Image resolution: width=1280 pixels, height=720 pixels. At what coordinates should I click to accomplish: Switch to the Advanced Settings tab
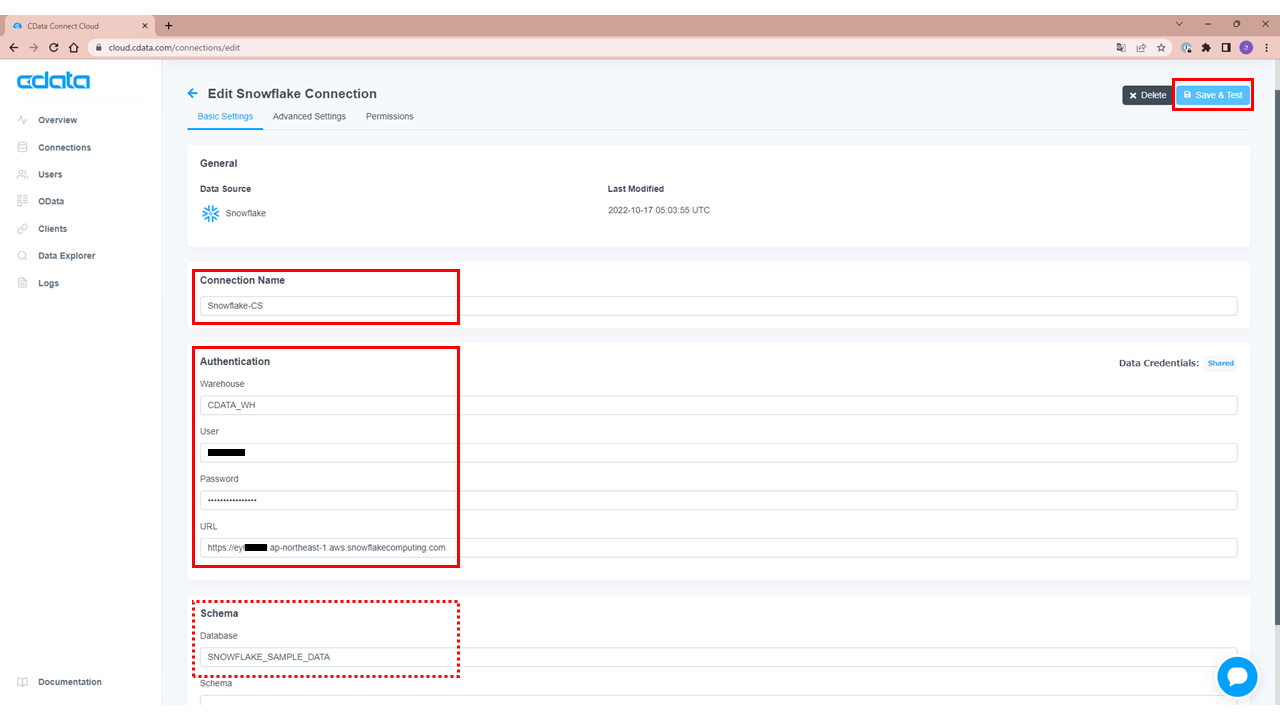click(309, 116)
